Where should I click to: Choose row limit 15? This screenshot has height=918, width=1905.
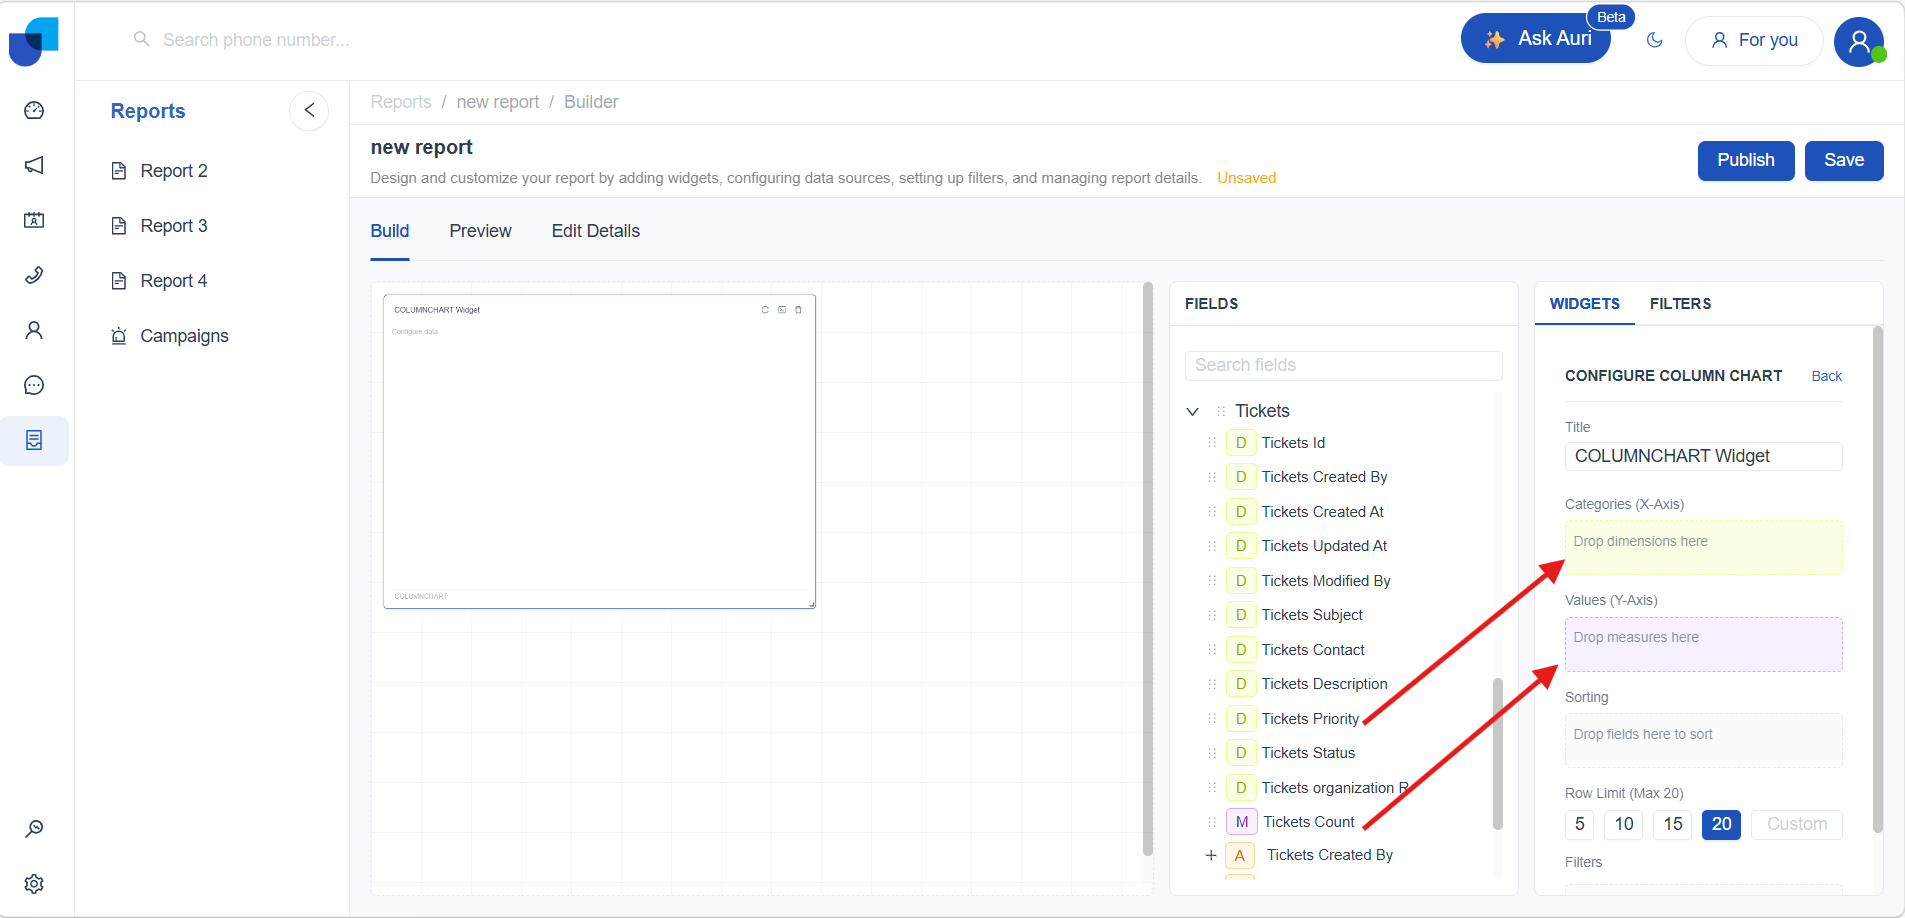tap(1673, 824)
